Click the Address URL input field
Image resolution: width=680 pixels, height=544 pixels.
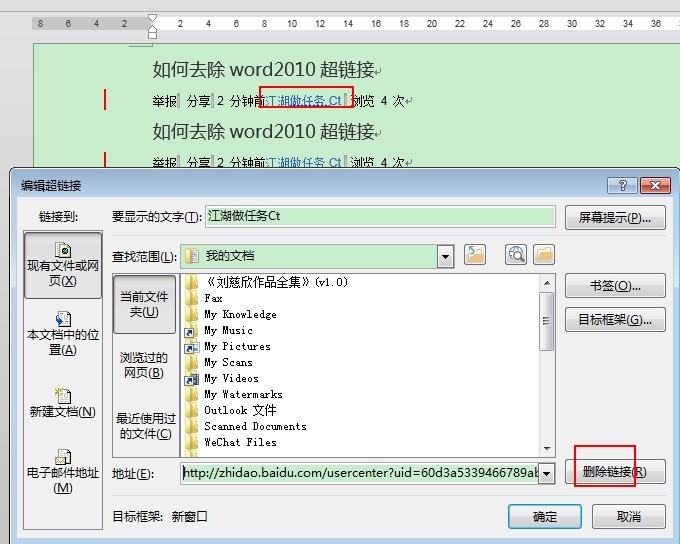360,473
